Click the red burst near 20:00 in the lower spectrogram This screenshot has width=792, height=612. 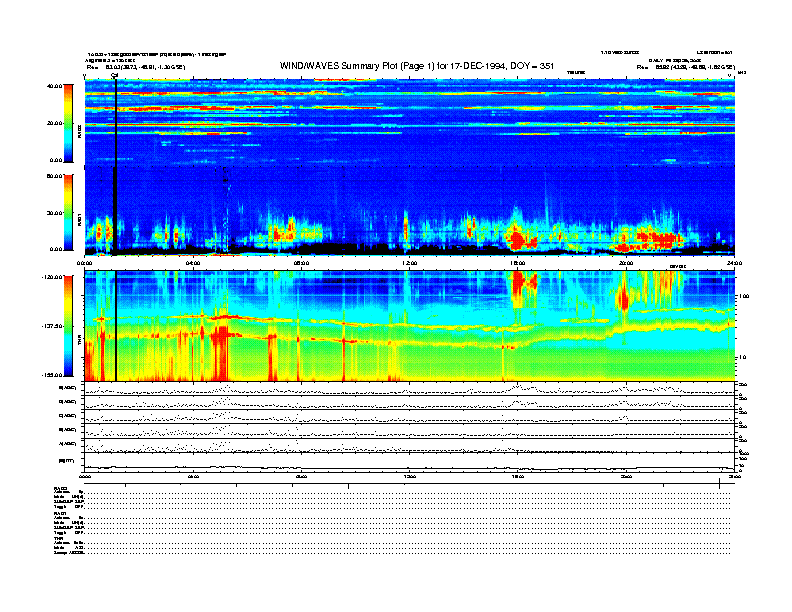(624, 298)
